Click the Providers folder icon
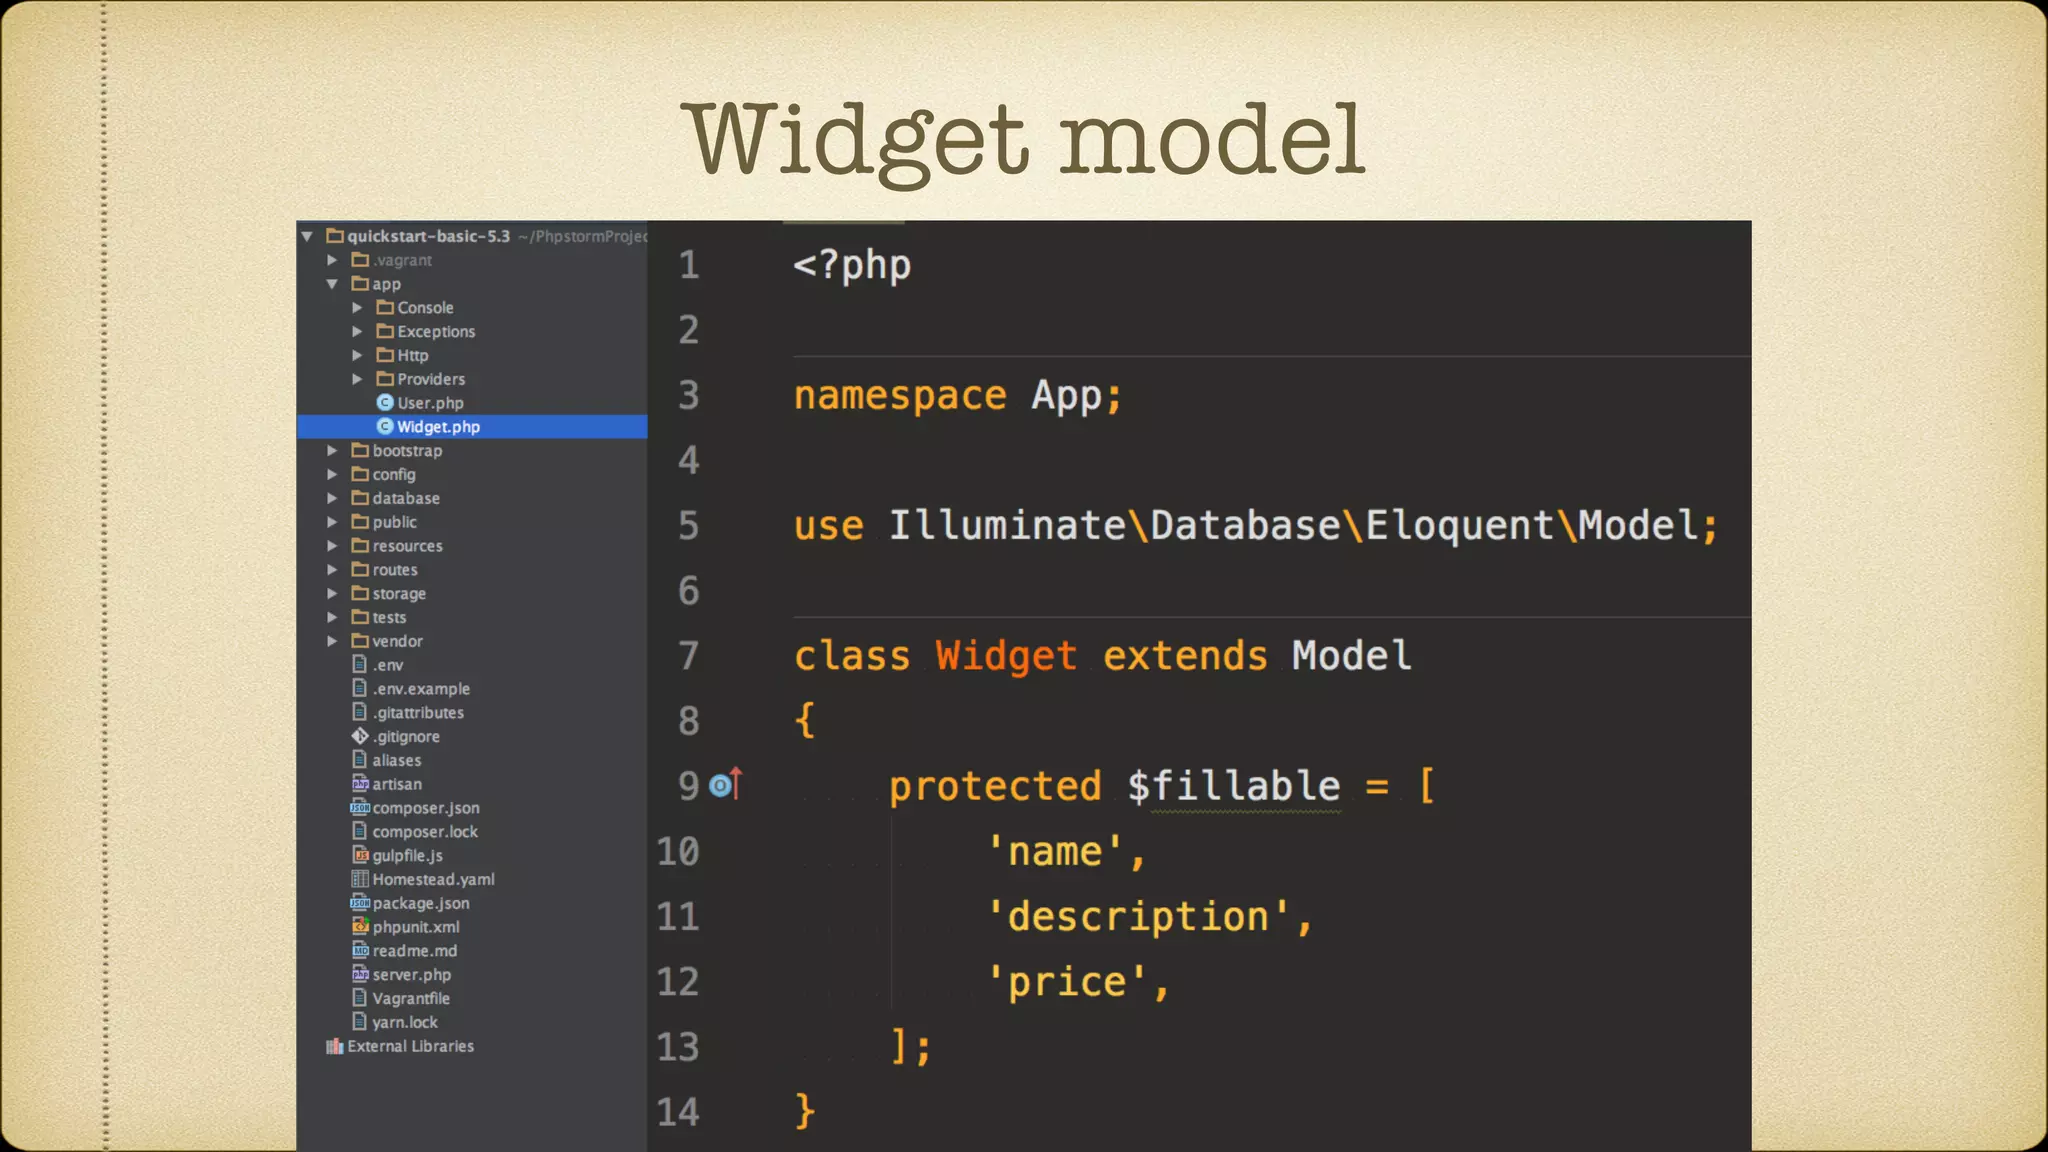 point(385,379)
